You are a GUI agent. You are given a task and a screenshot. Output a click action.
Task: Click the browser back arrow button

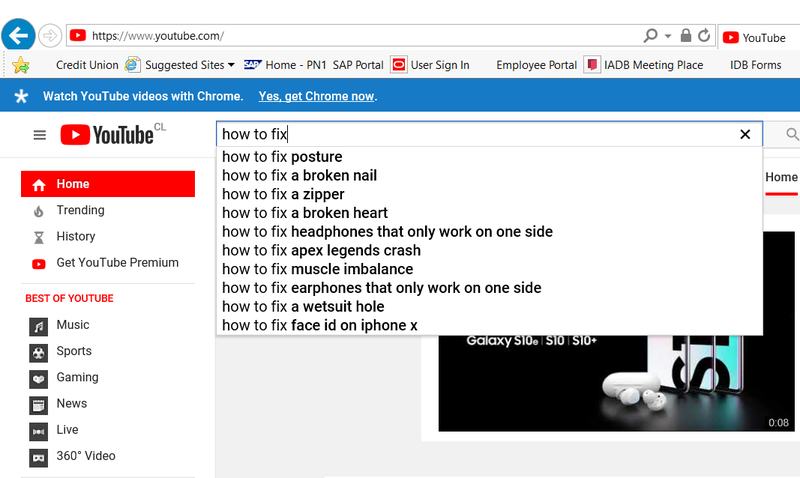click(x=17, y=35)
